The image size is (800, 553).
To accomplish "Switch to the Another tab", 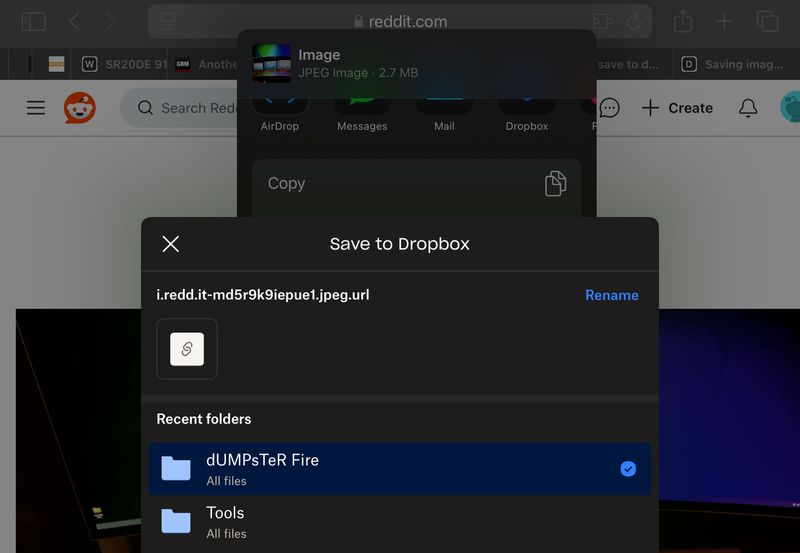I will pyautogui.click(x=206, y=64).
